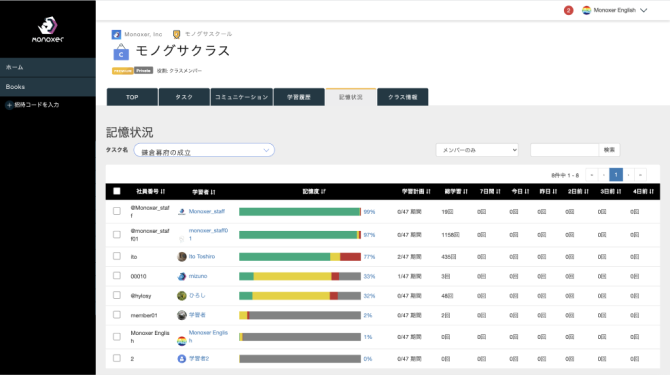Screen dimensions: 670x375
Task: Open the red notification badge
Action: [x=568, y=10]
